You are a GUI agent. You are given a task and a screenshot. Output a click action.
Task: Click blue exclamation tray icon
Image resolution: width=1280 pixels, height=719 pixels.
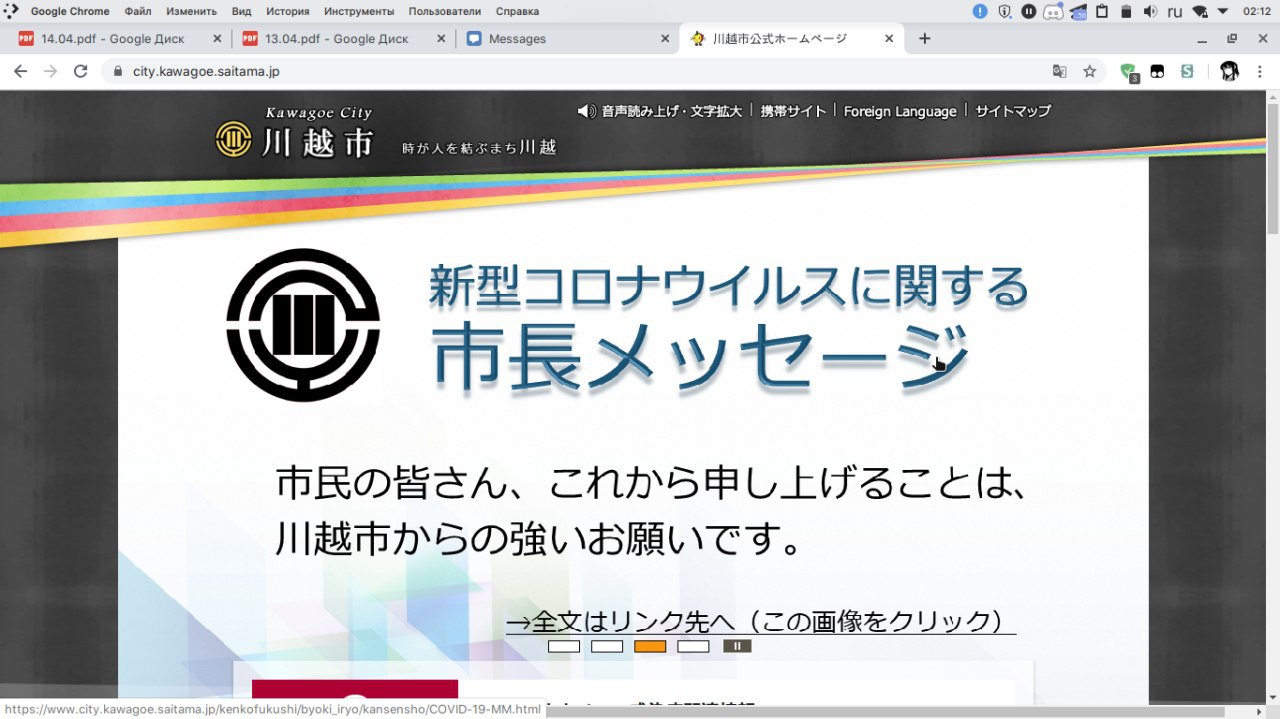point(980,12)
